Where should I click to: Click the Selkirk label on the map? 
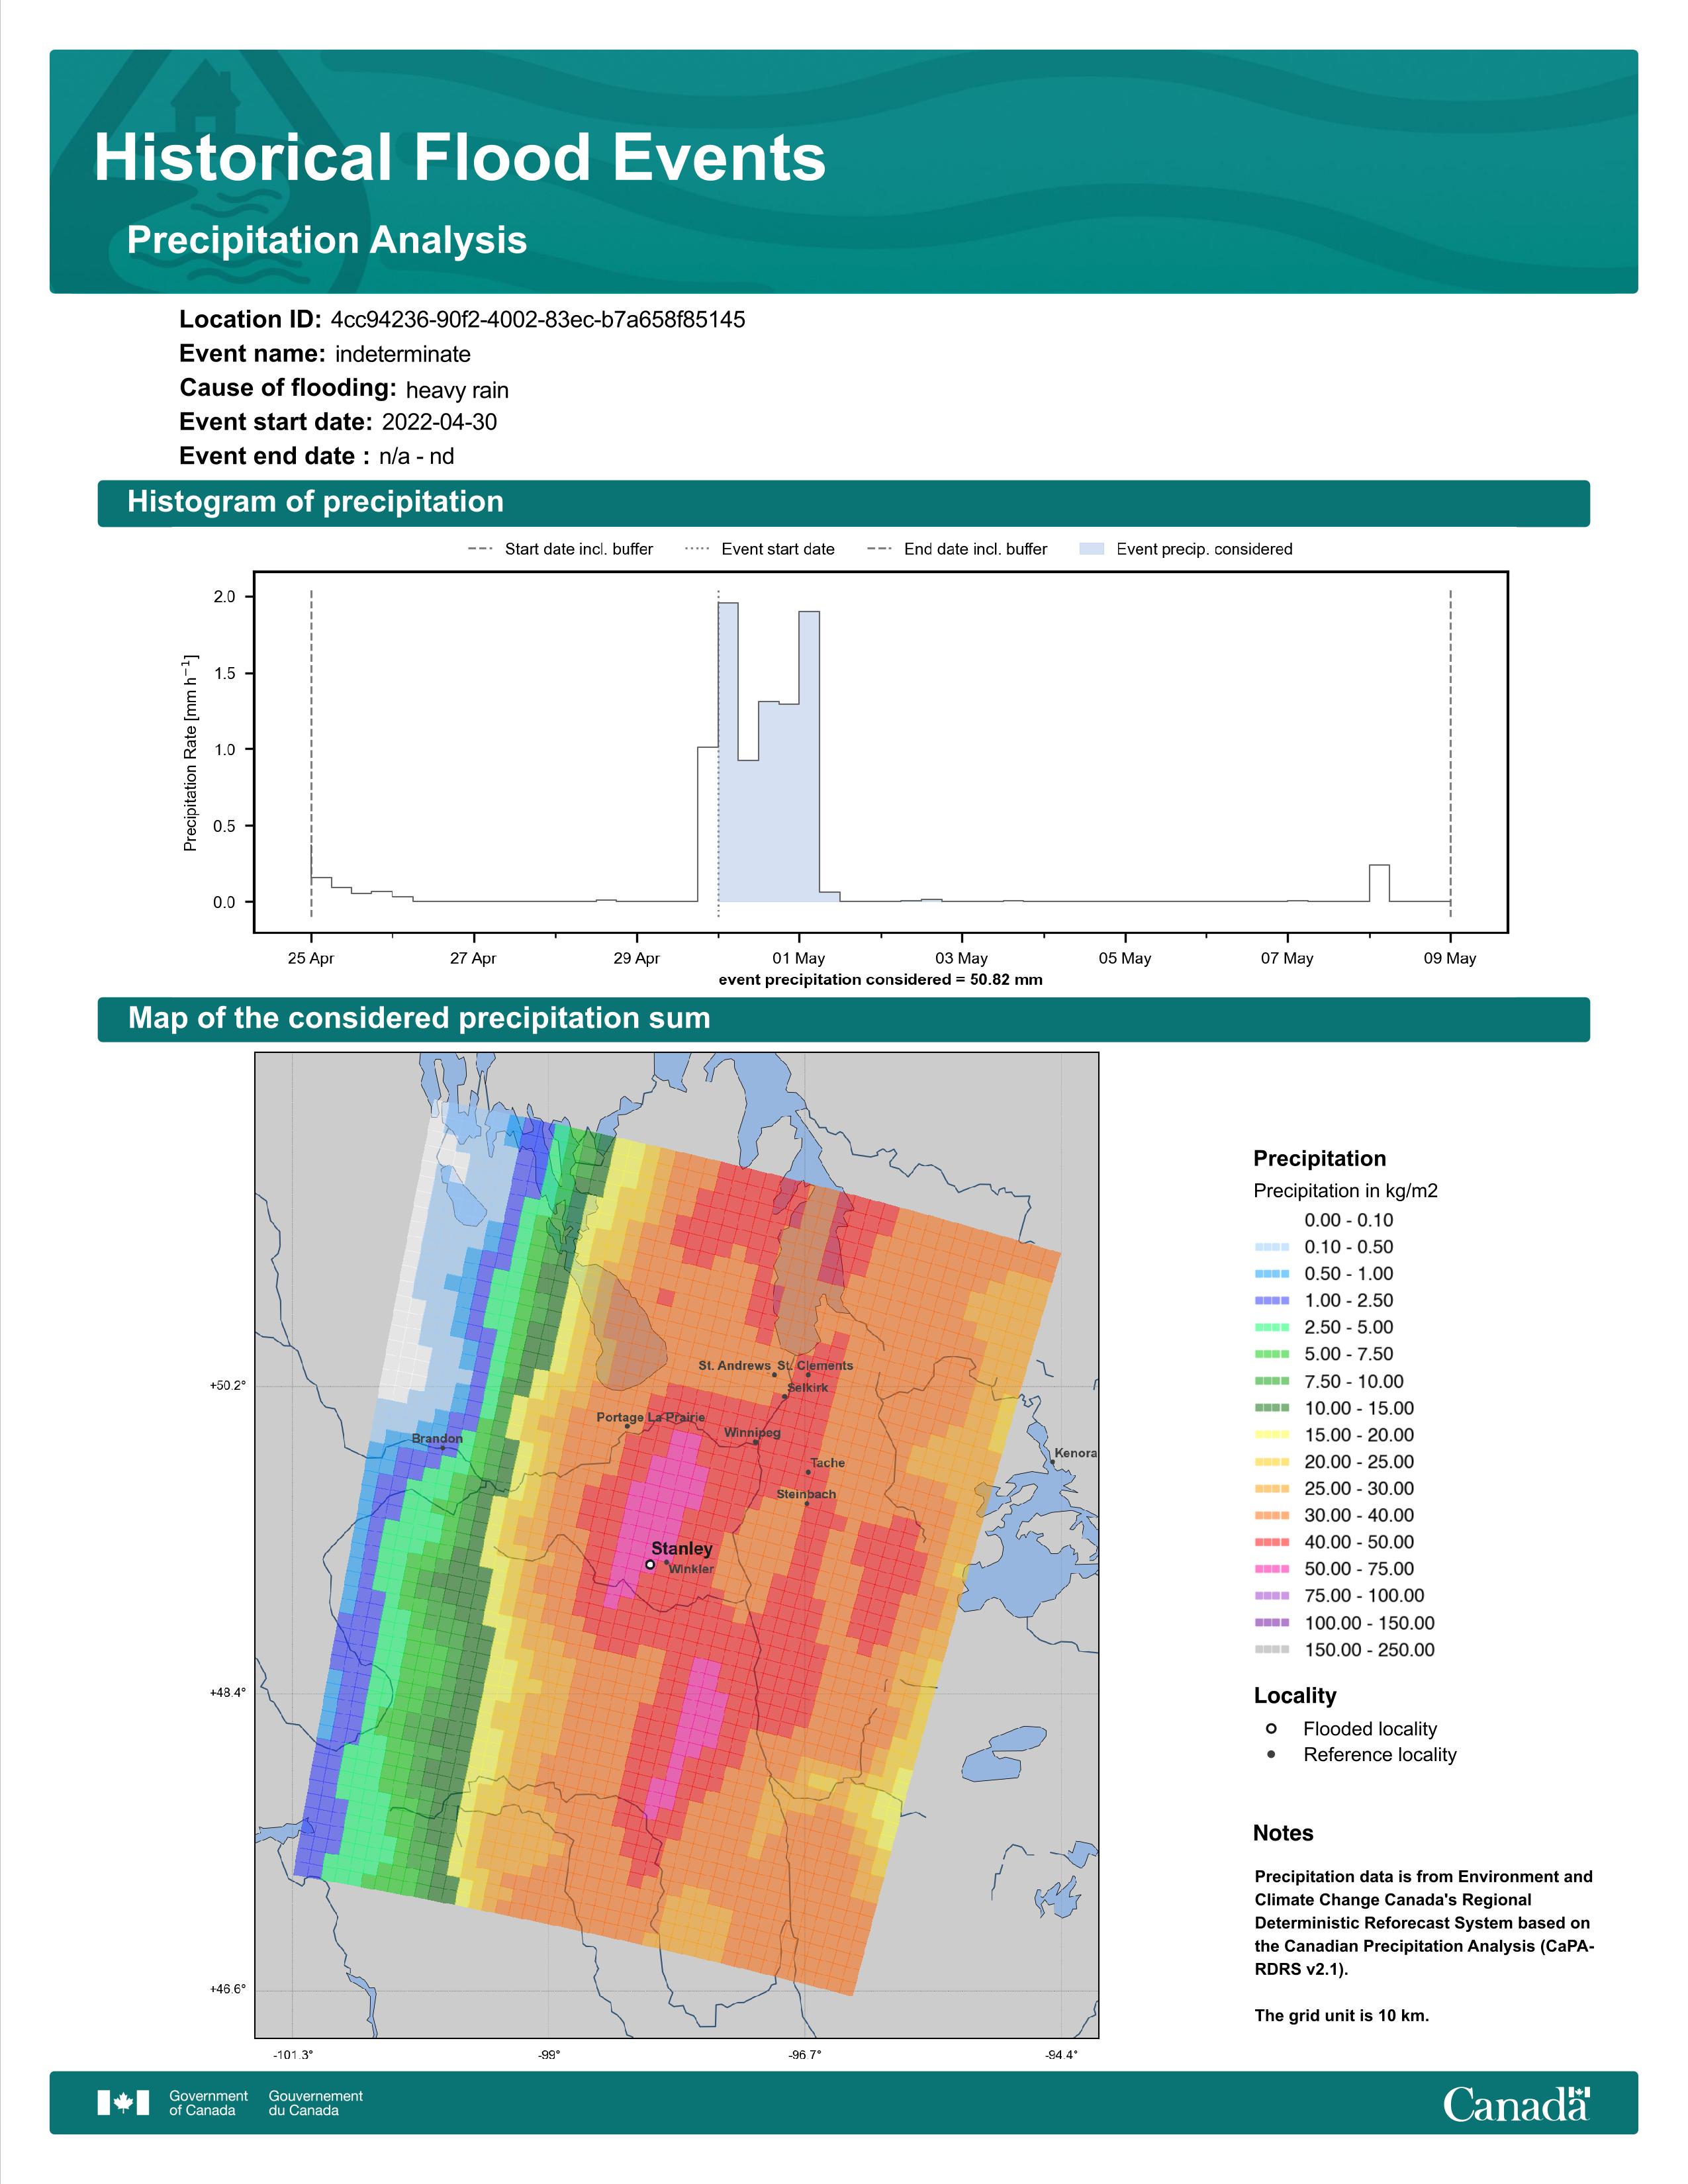pyautogui.click(x=807, y=1387)
